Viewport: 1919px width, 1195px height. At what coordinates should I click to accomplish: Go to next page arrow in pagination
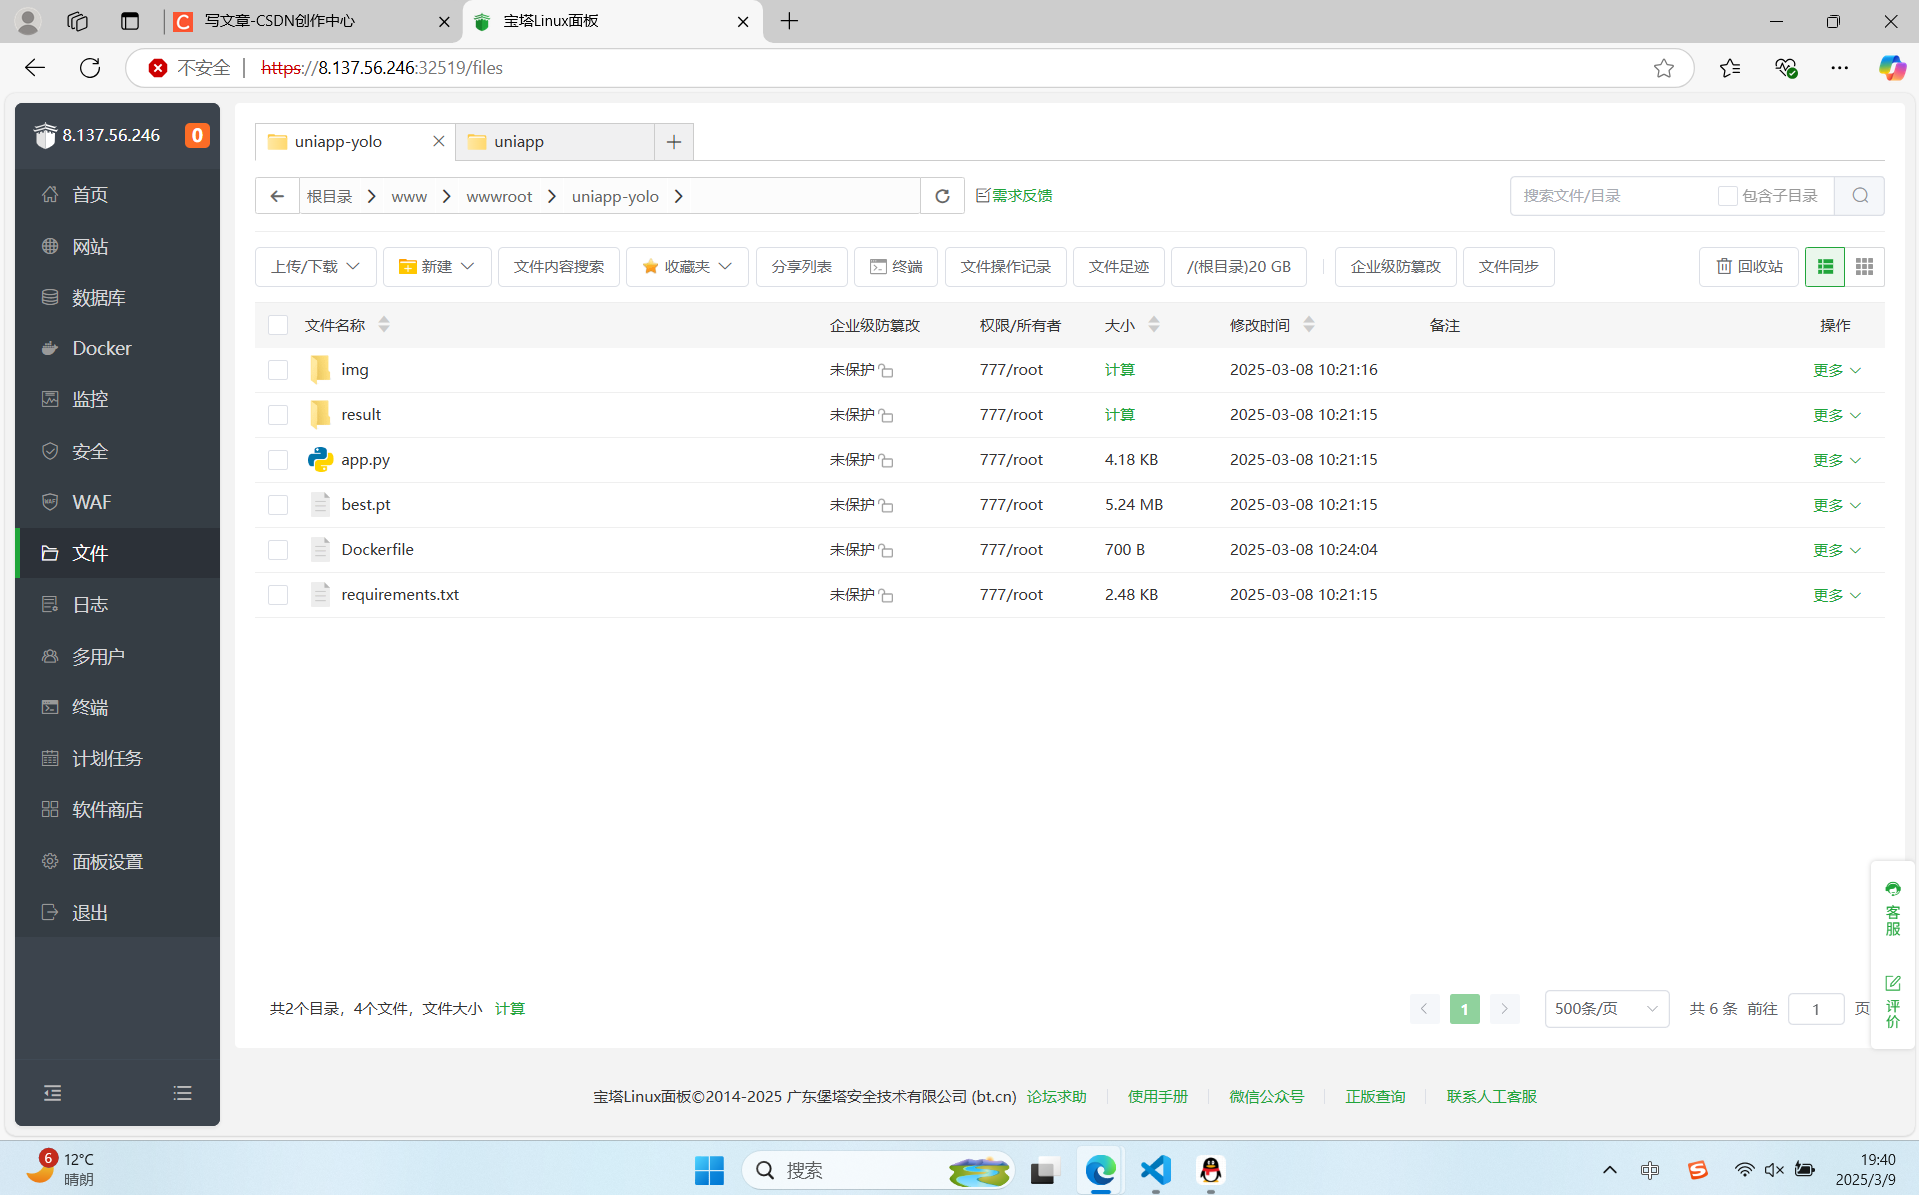click(x=1504, y=1009)
